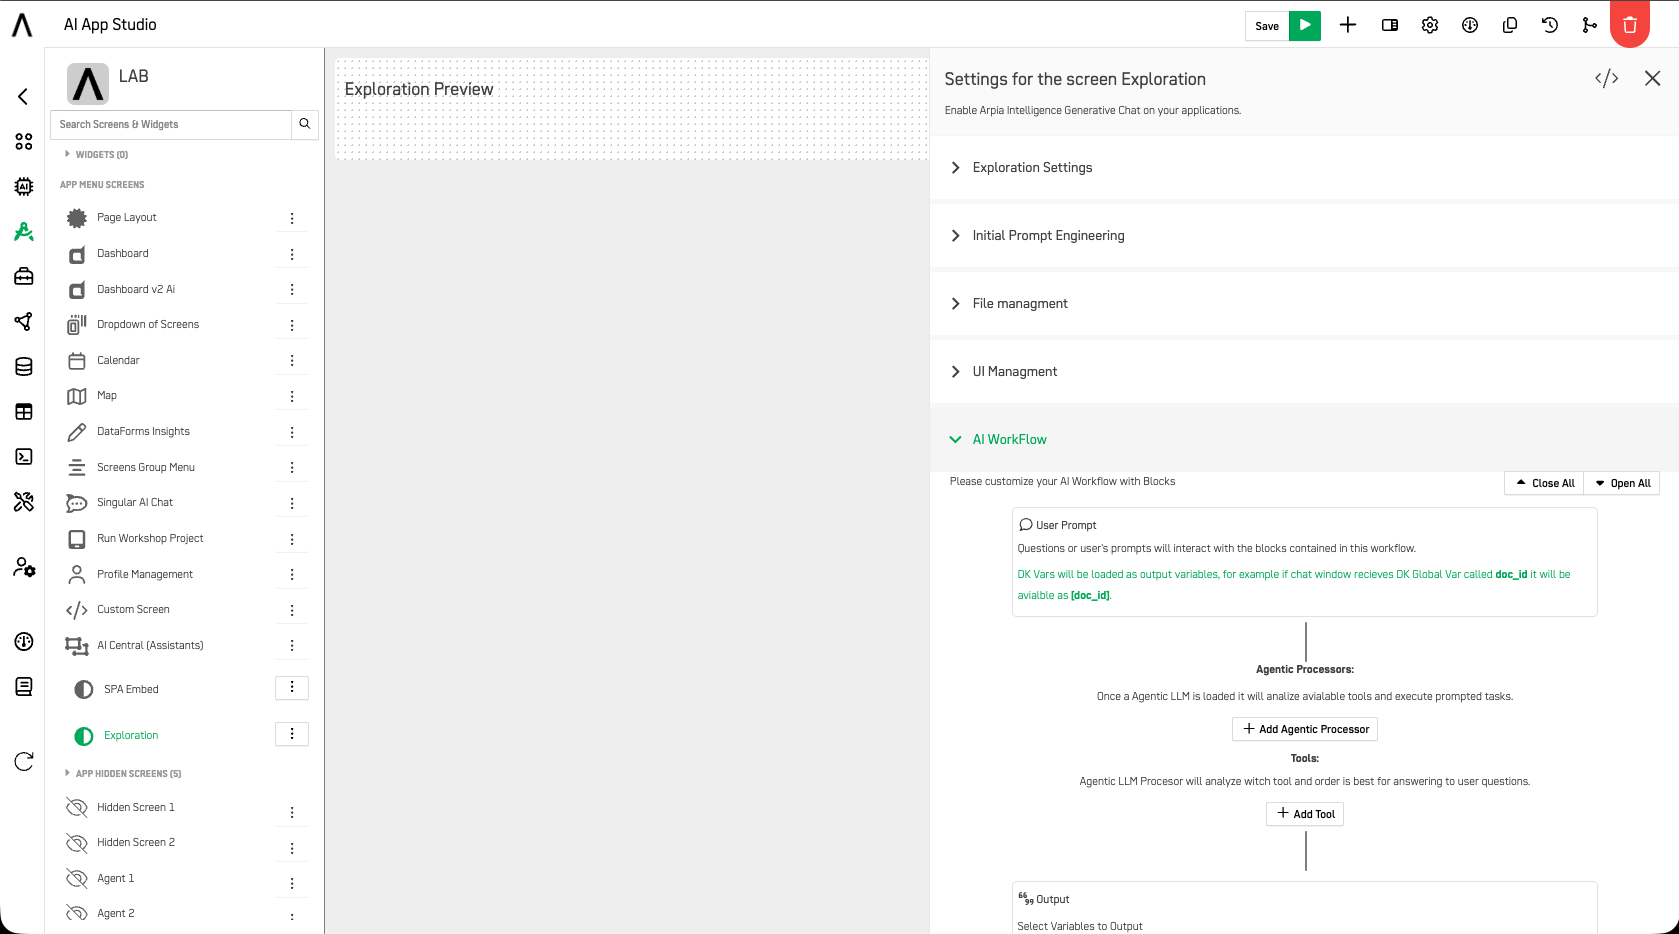
Task: Click the plus add icon in toolbar
Action: tap(1348, 25)
